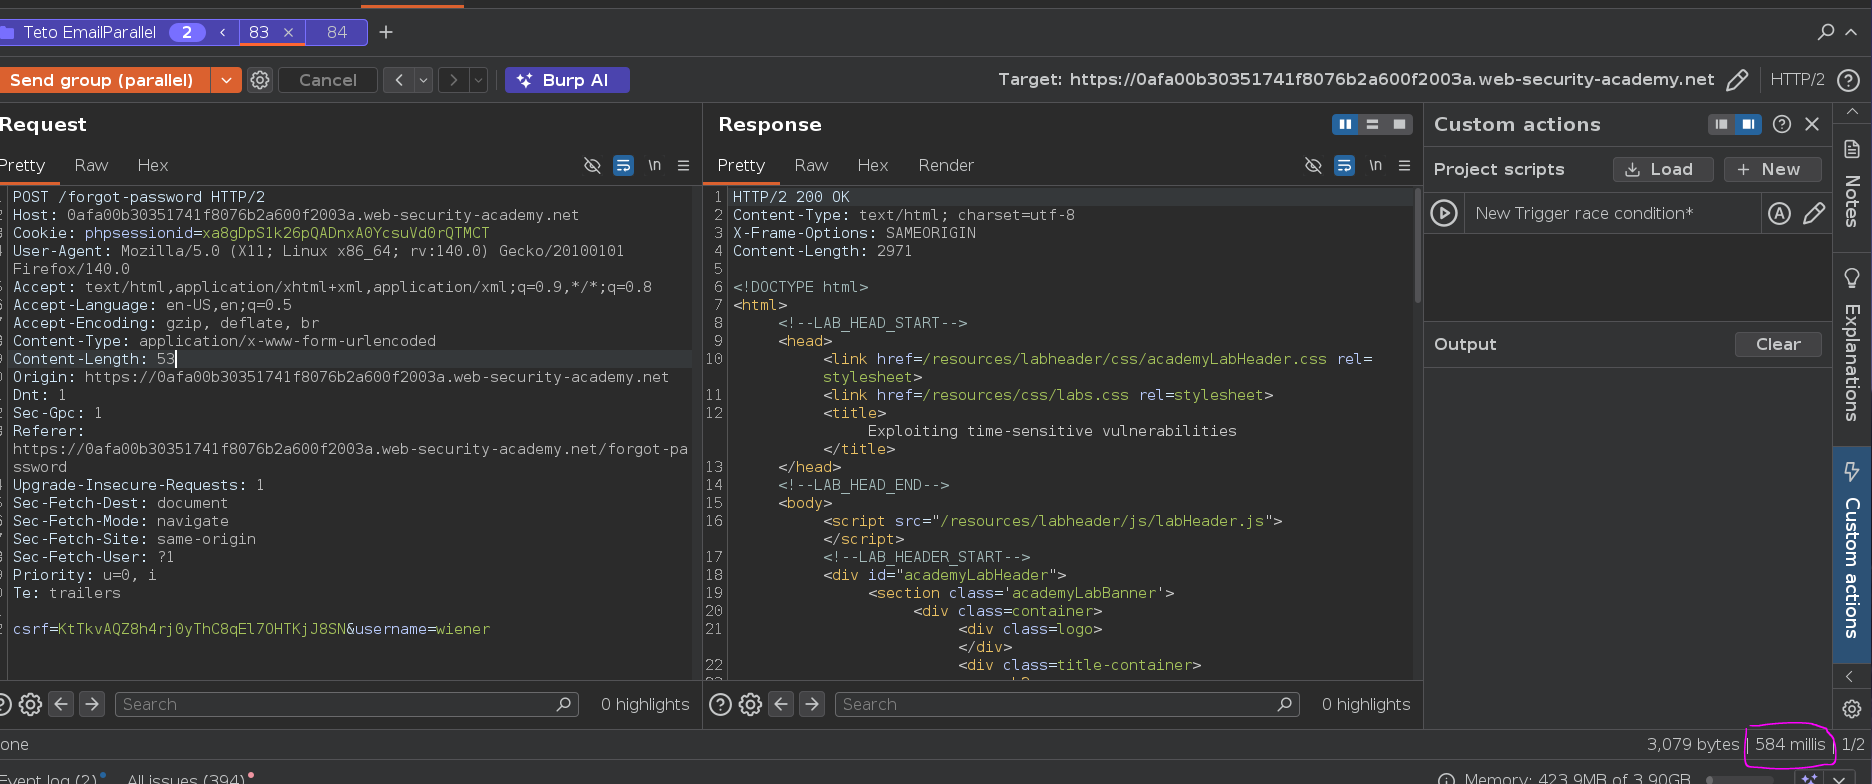Expand tab bar chevron at top right
The height and width of the screenshot is (784, 1872).
pos(1851,32)
